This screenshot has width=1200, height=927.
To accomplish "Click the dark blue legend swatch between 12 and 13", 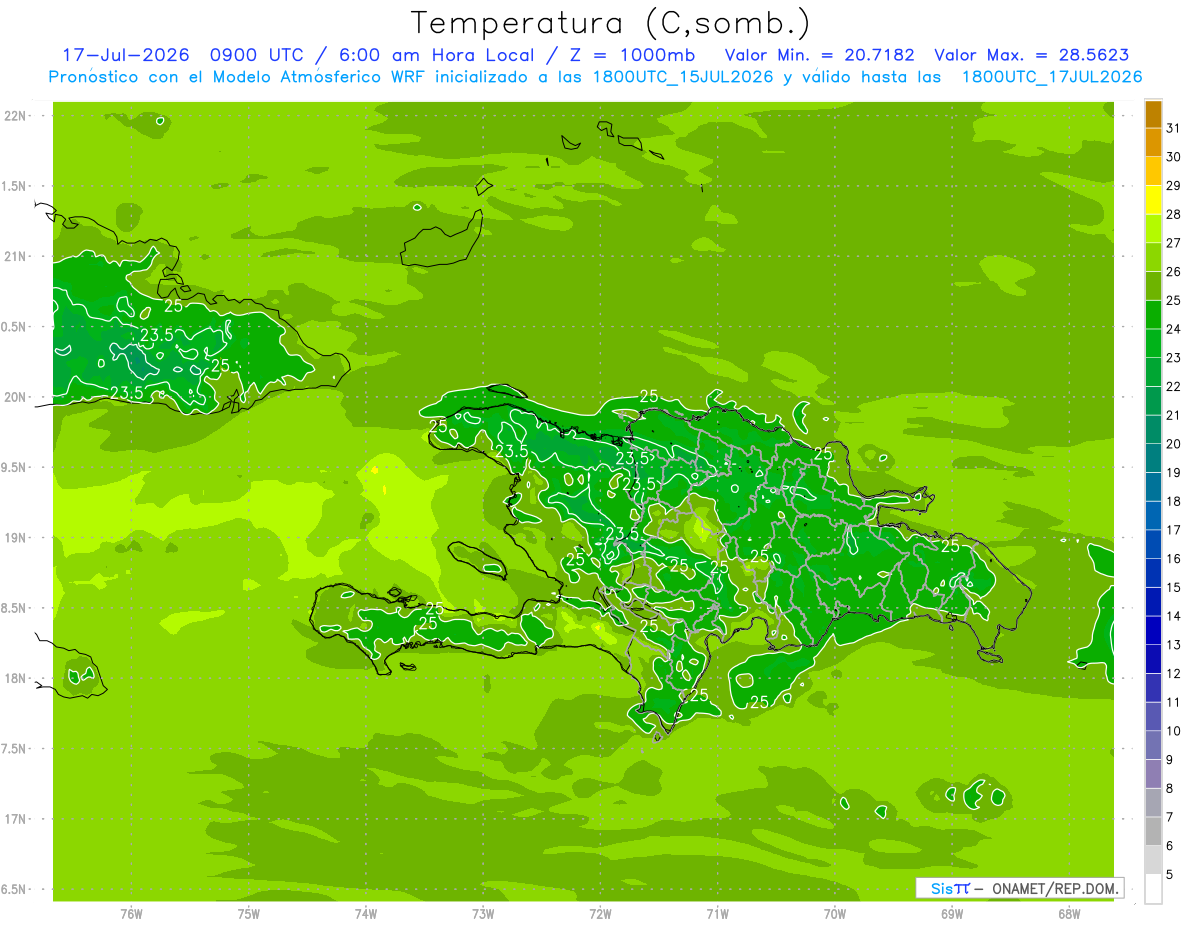I will (1153, 659).
